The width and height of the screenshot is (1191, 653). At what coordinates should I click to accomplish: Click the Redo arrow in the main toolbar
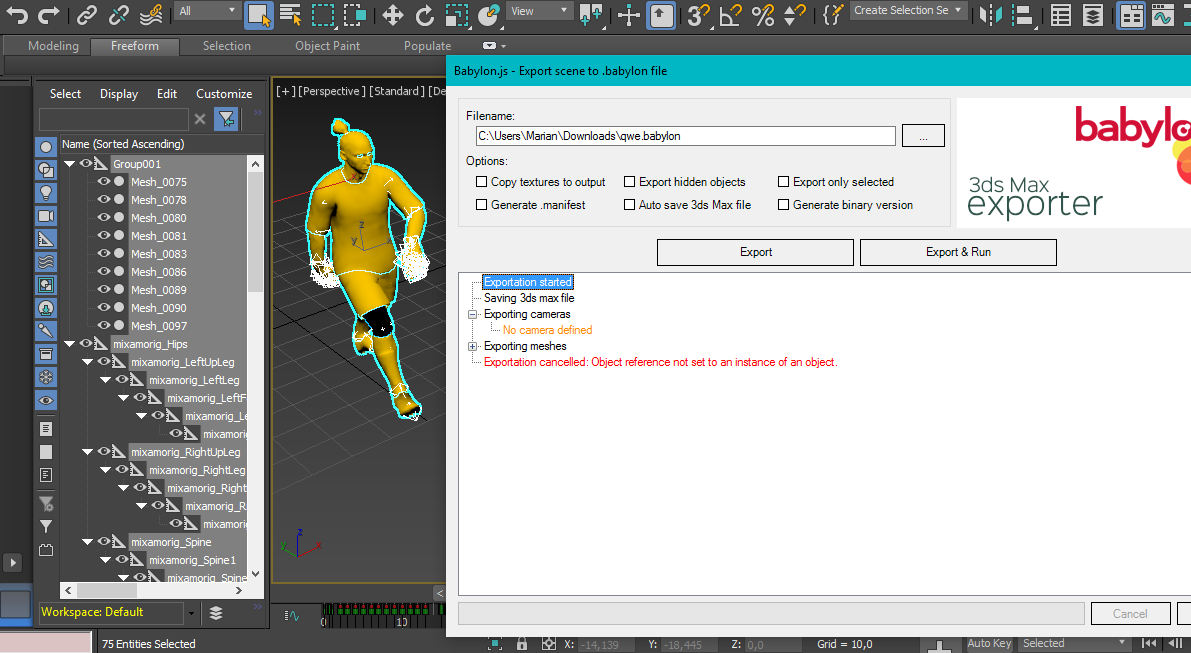(49, 14)
